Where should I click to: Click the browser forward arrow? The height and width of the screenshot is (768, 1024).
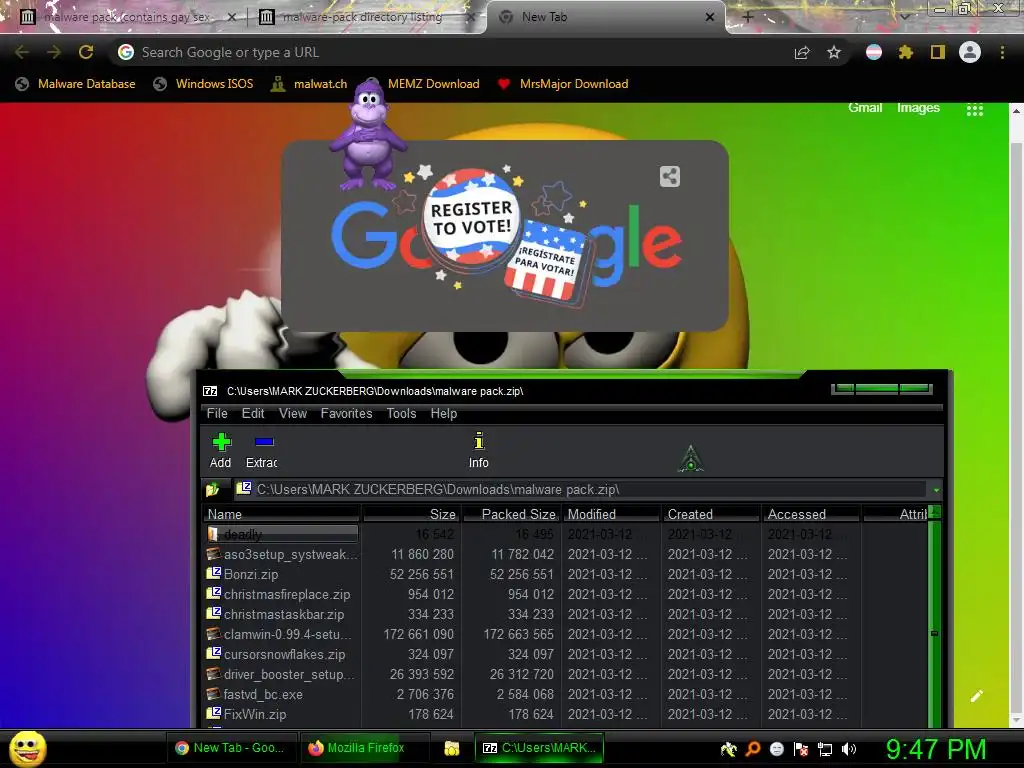[x=54, y=52]
